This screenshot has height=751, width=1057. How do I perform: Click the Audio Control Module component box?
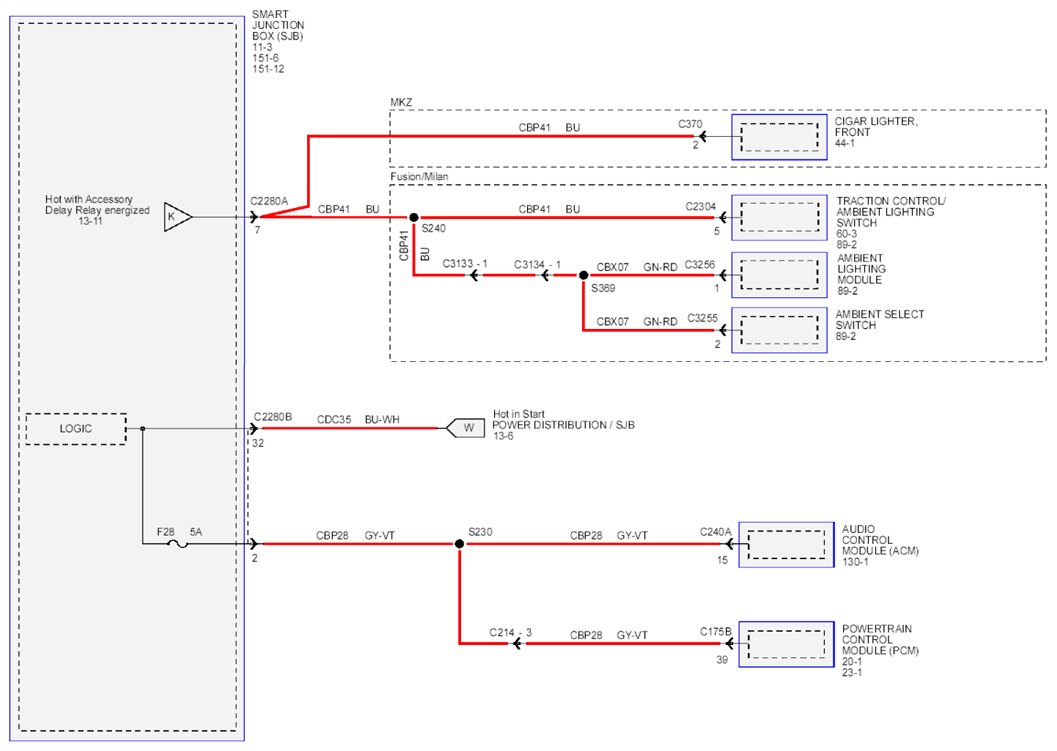coord(787,544)
